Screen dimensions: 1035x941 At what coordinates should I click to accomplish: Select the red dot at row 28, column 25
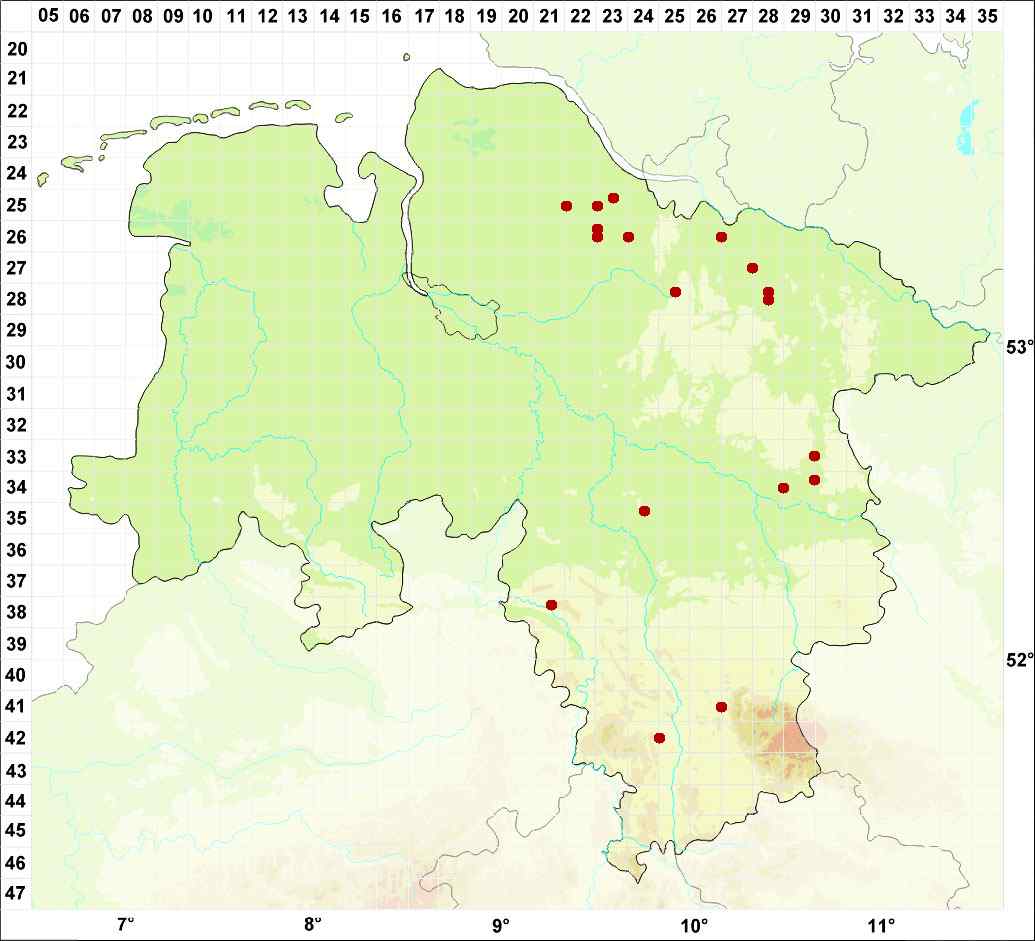click(675, 292)
